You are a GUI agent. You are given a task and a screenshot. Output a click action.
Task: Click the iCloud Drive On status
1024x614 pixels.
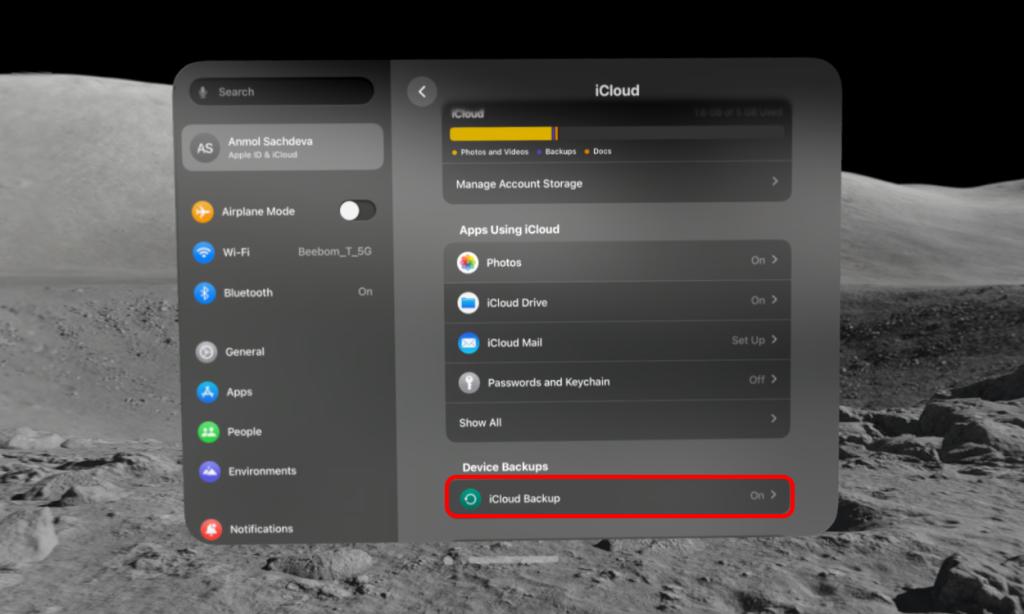[758, 300]
